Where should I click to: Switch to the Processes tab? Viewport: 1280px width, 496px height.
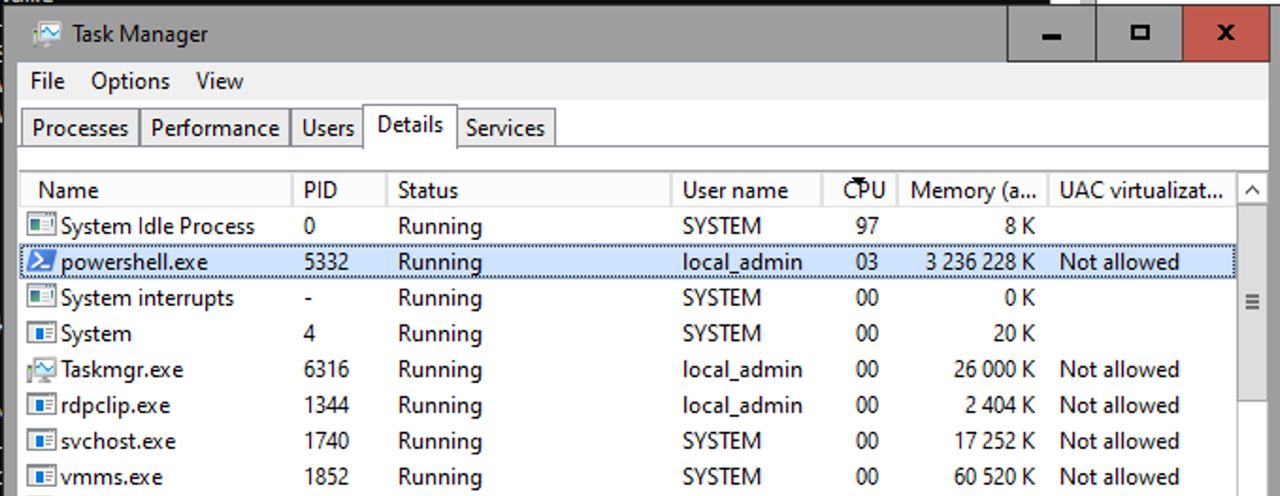click(x=80, y=128)
